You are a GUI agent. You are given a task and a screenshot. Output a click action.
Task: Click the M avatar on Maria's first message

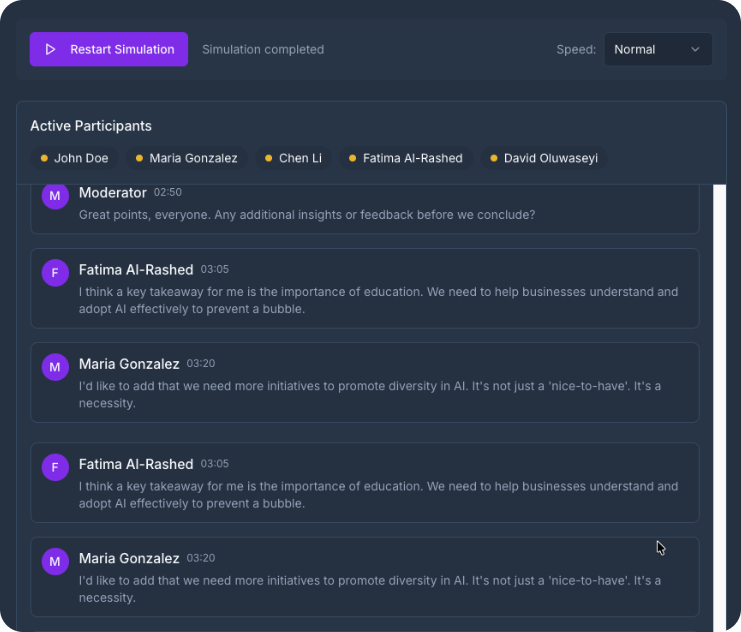coord(55,367)
